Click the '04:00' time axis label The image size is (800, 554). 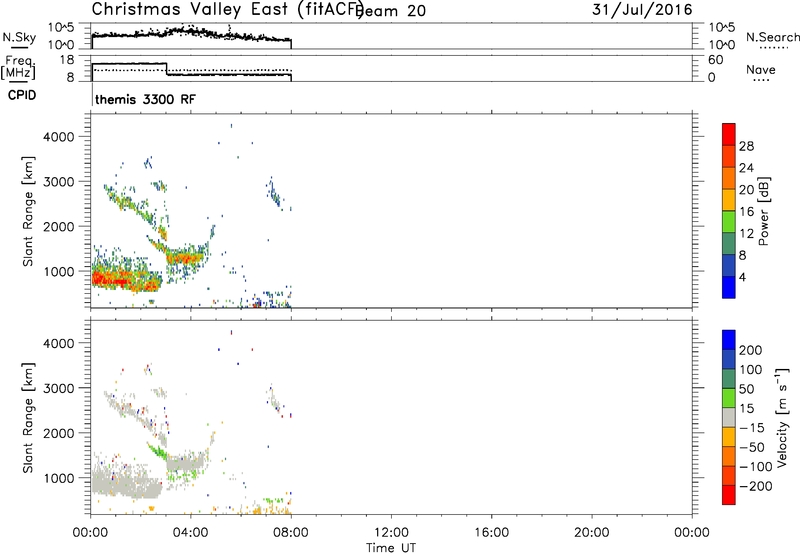[190, 533]
